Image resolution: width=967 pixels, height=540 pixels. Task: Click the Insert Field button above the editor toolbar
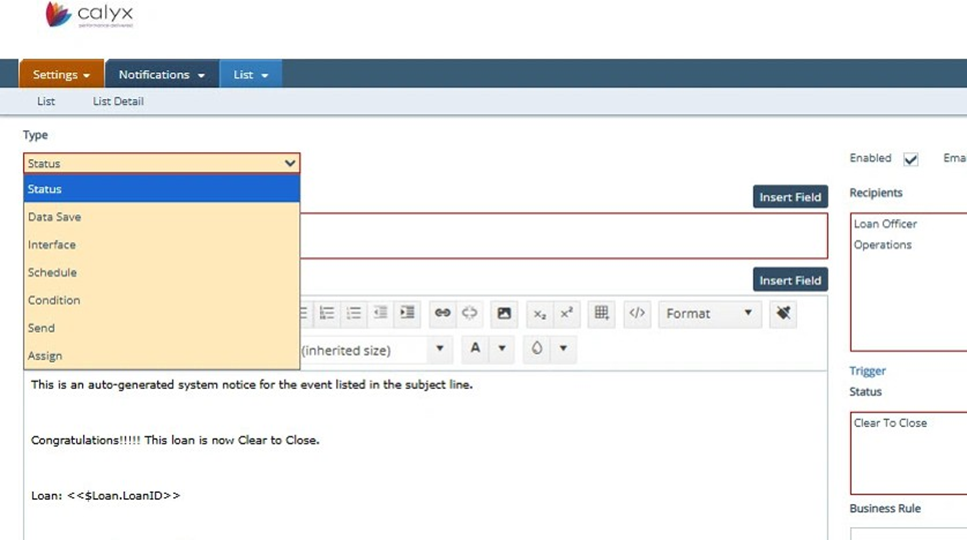(789, 281)
